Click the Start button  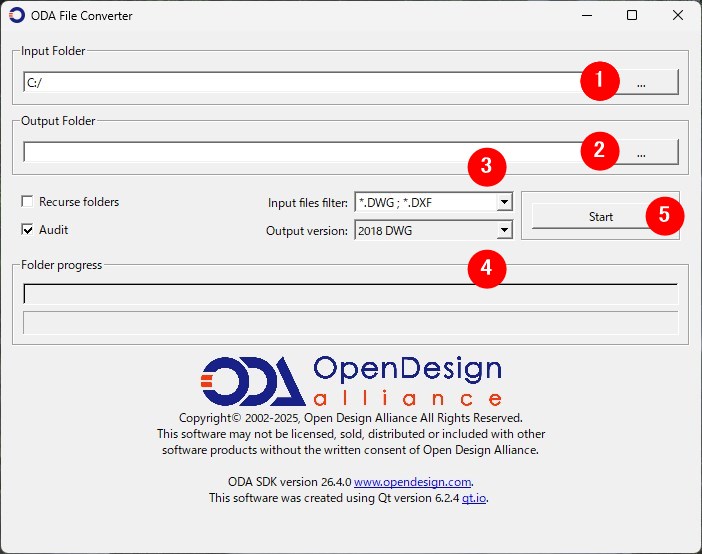(x=600, y=216)
